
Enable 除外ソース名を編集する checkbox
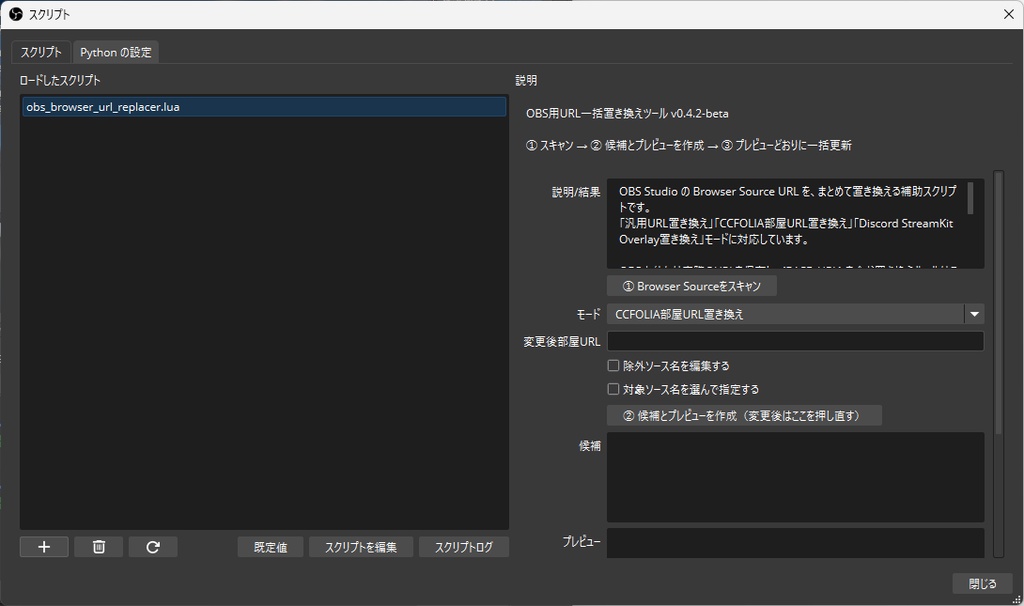click(x=613, y=366)
